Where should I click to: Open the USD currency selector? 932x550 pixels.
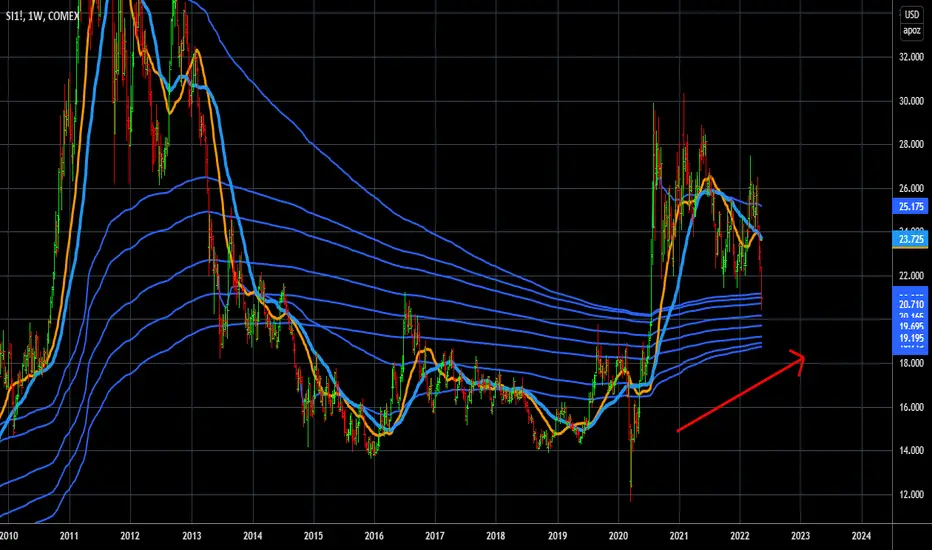tap(912, 15)
